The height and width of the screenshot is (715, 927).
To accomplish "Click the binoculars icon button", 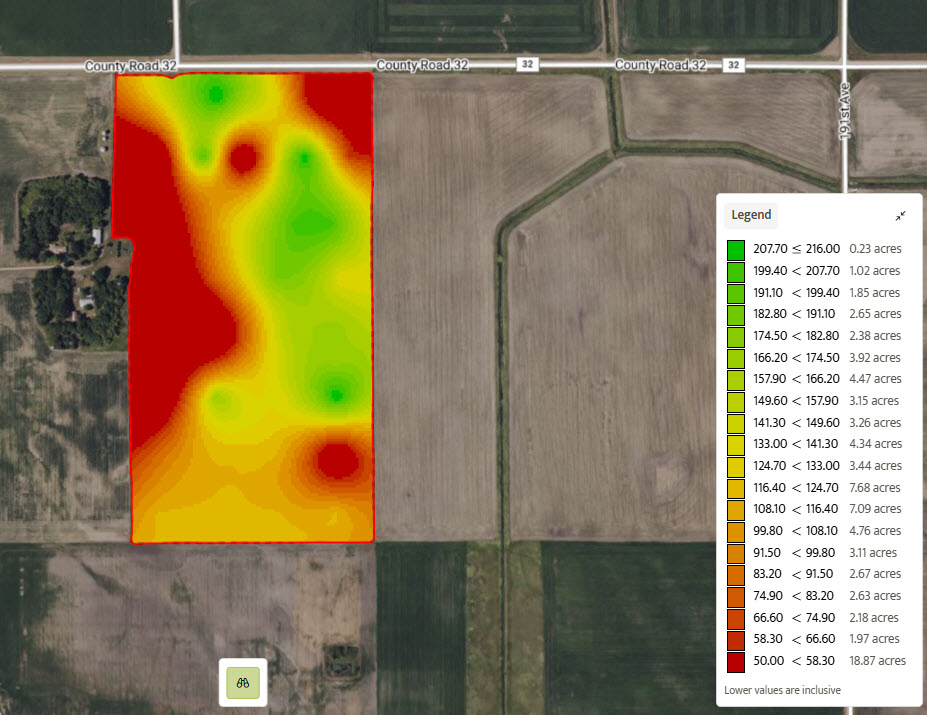I will [x=243, y=683].
